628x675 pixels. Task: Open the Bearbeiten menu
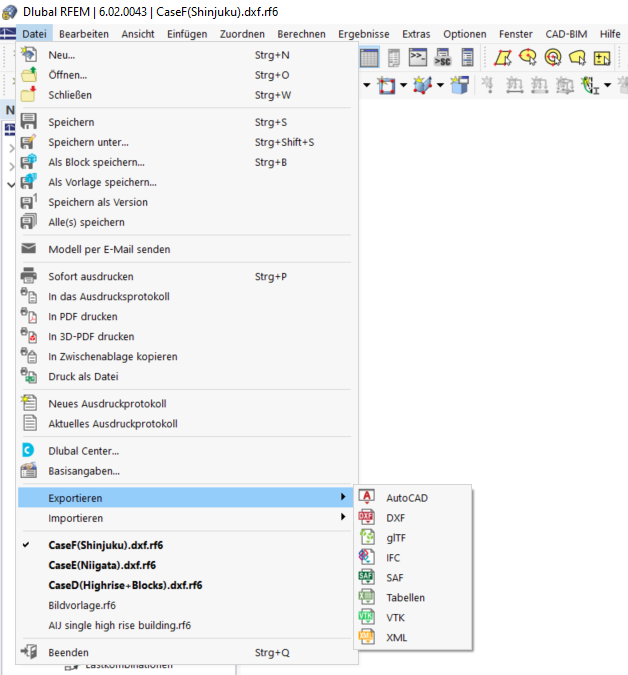(84, 34)
